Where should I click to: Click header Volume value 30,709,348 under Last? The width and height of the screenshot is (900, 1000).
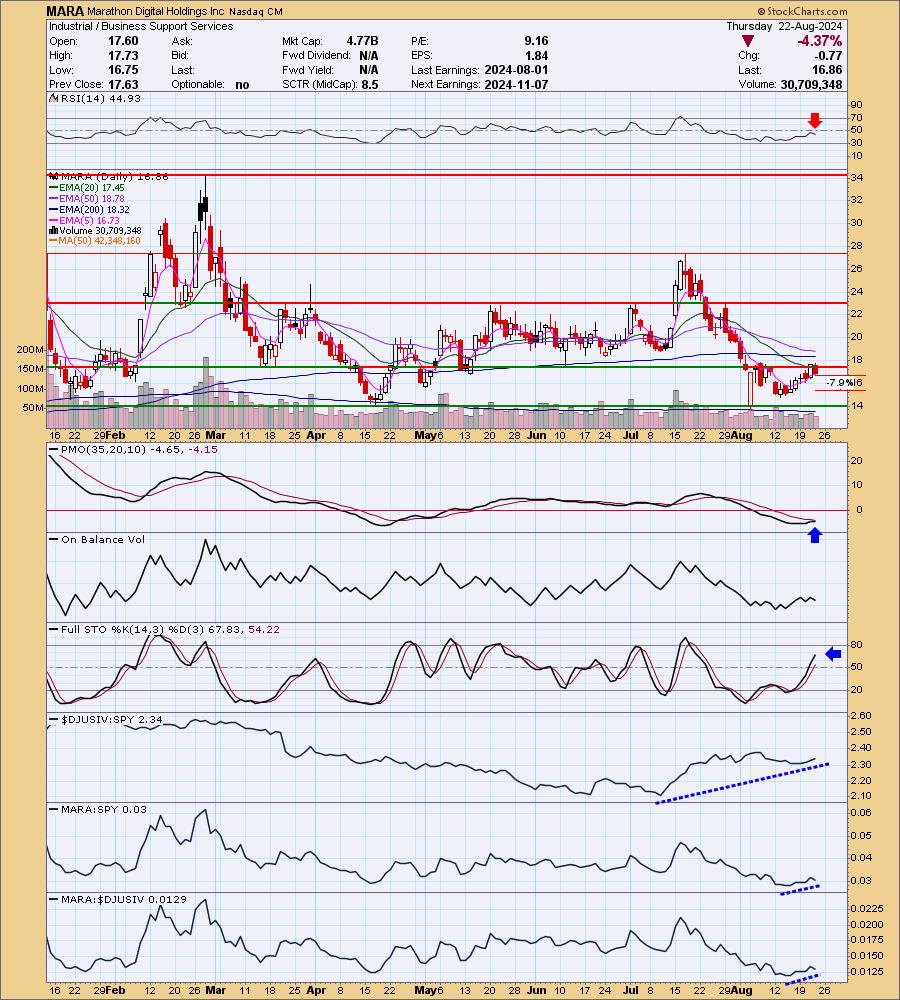coord(811,85)
